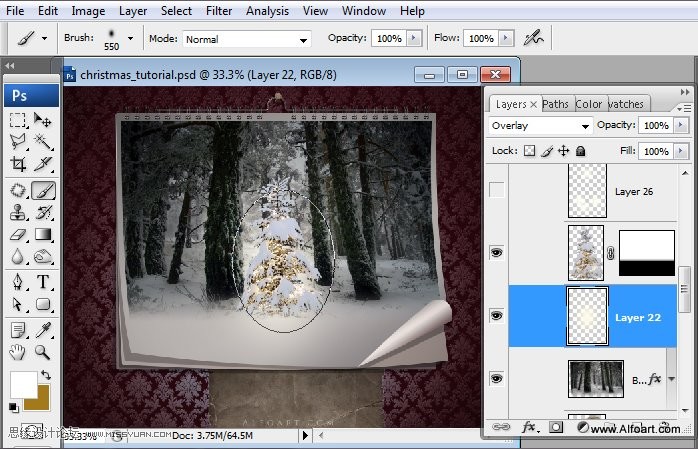698x449 pixels.
Task: Open the File menu
Action: [15, 11]
